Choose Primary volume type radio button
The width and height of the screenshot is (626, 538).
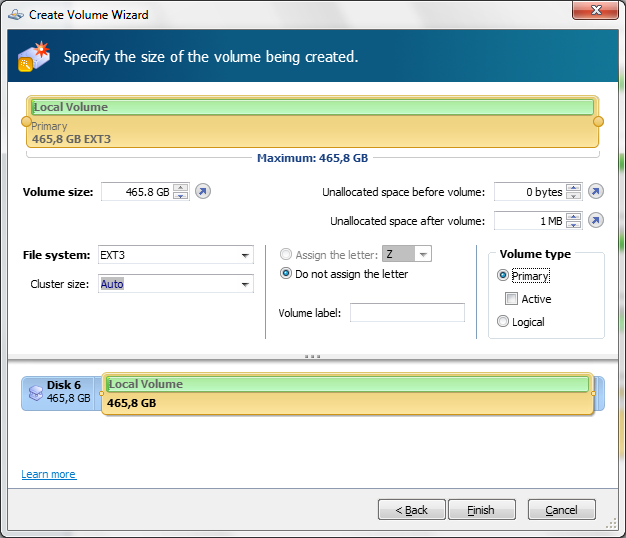503,275
